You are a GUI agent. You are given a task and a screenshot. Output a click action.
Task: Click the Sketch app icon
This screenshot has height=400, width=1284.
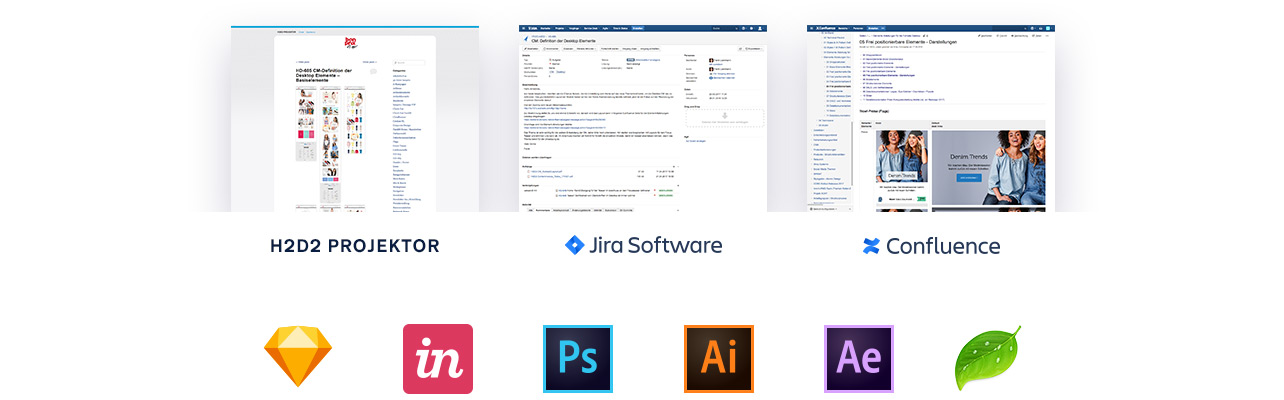[297, 358]
